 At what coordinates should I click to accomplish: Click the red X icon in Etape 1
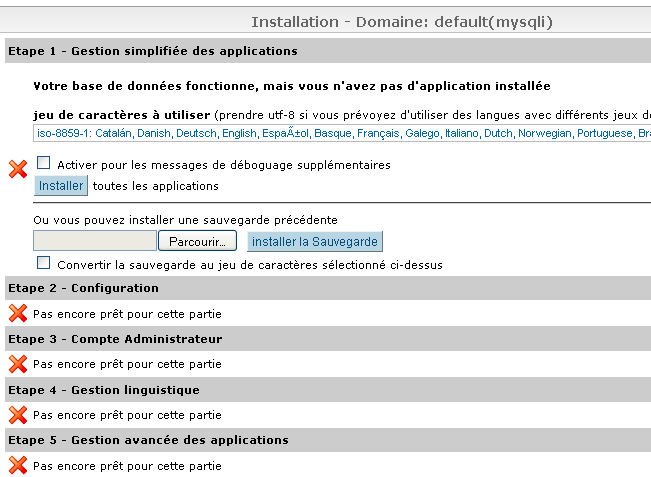click(17, 169)
